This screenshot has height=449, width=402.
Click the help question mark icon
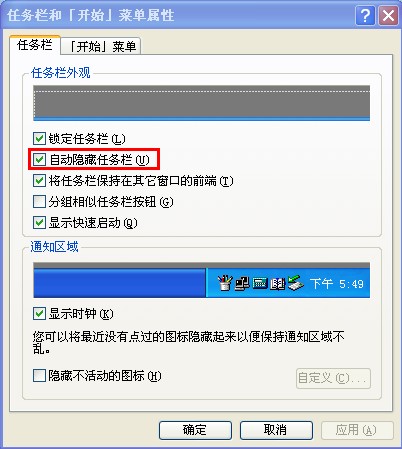click(x=365, y=15)
